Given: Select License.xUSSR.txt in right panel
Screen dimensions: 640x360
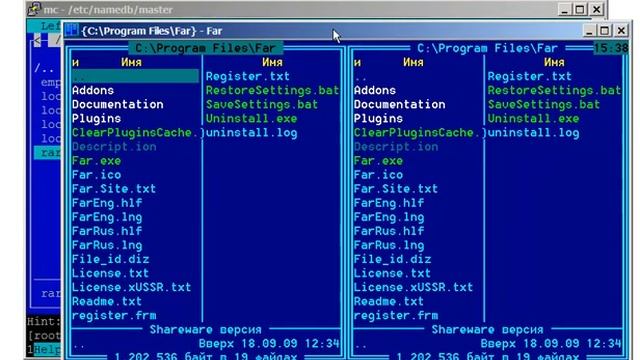Looking at the screenshot, I should click(x=413, y=287).
